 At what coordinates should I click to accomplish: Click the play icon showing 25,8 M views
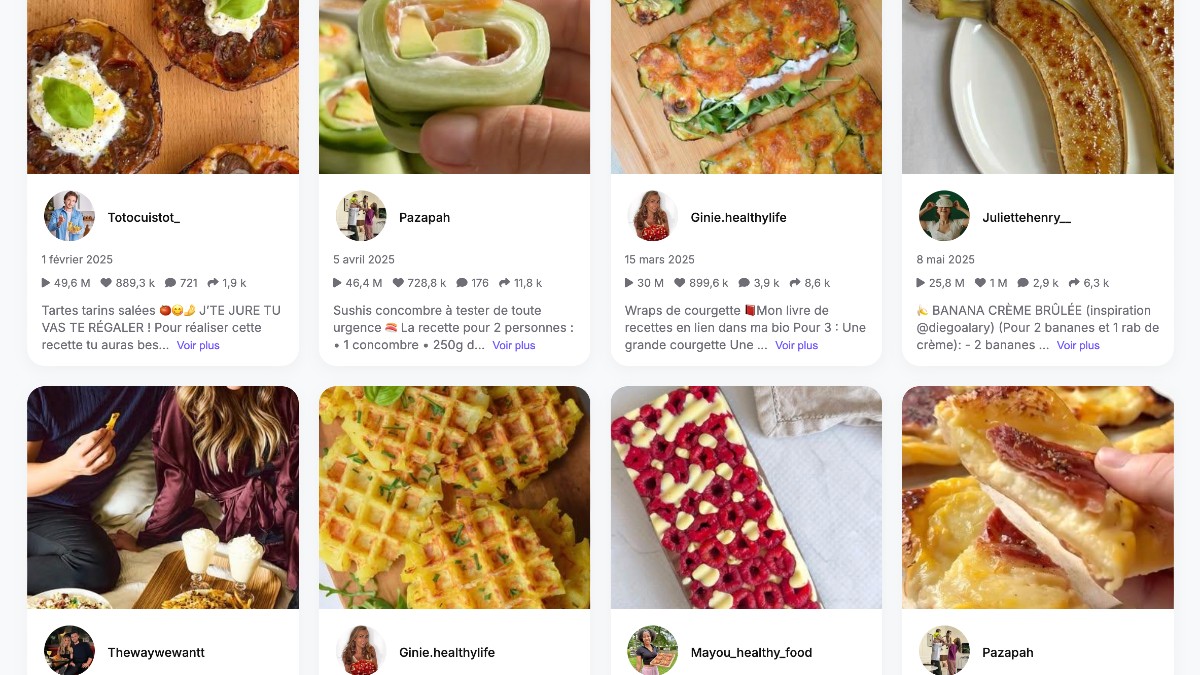pos(922,282)
